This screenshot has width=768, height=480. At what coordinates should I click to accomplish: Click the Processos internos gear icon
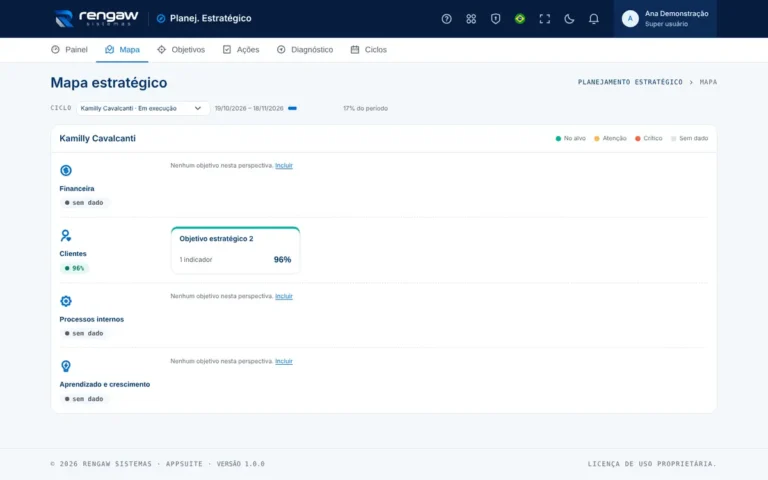click(x=66, y=301)
